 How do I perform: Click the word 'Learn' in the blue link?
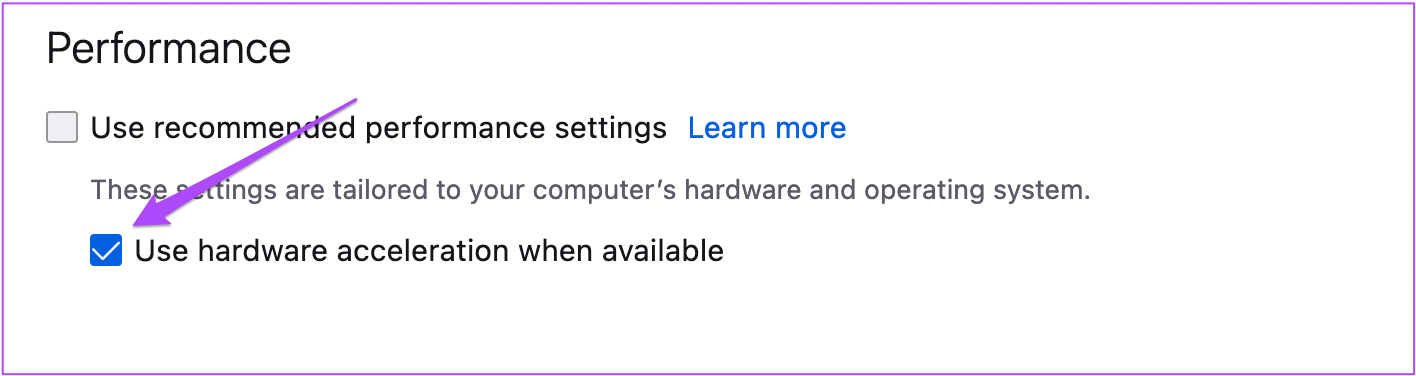click(x=726, y=128)
